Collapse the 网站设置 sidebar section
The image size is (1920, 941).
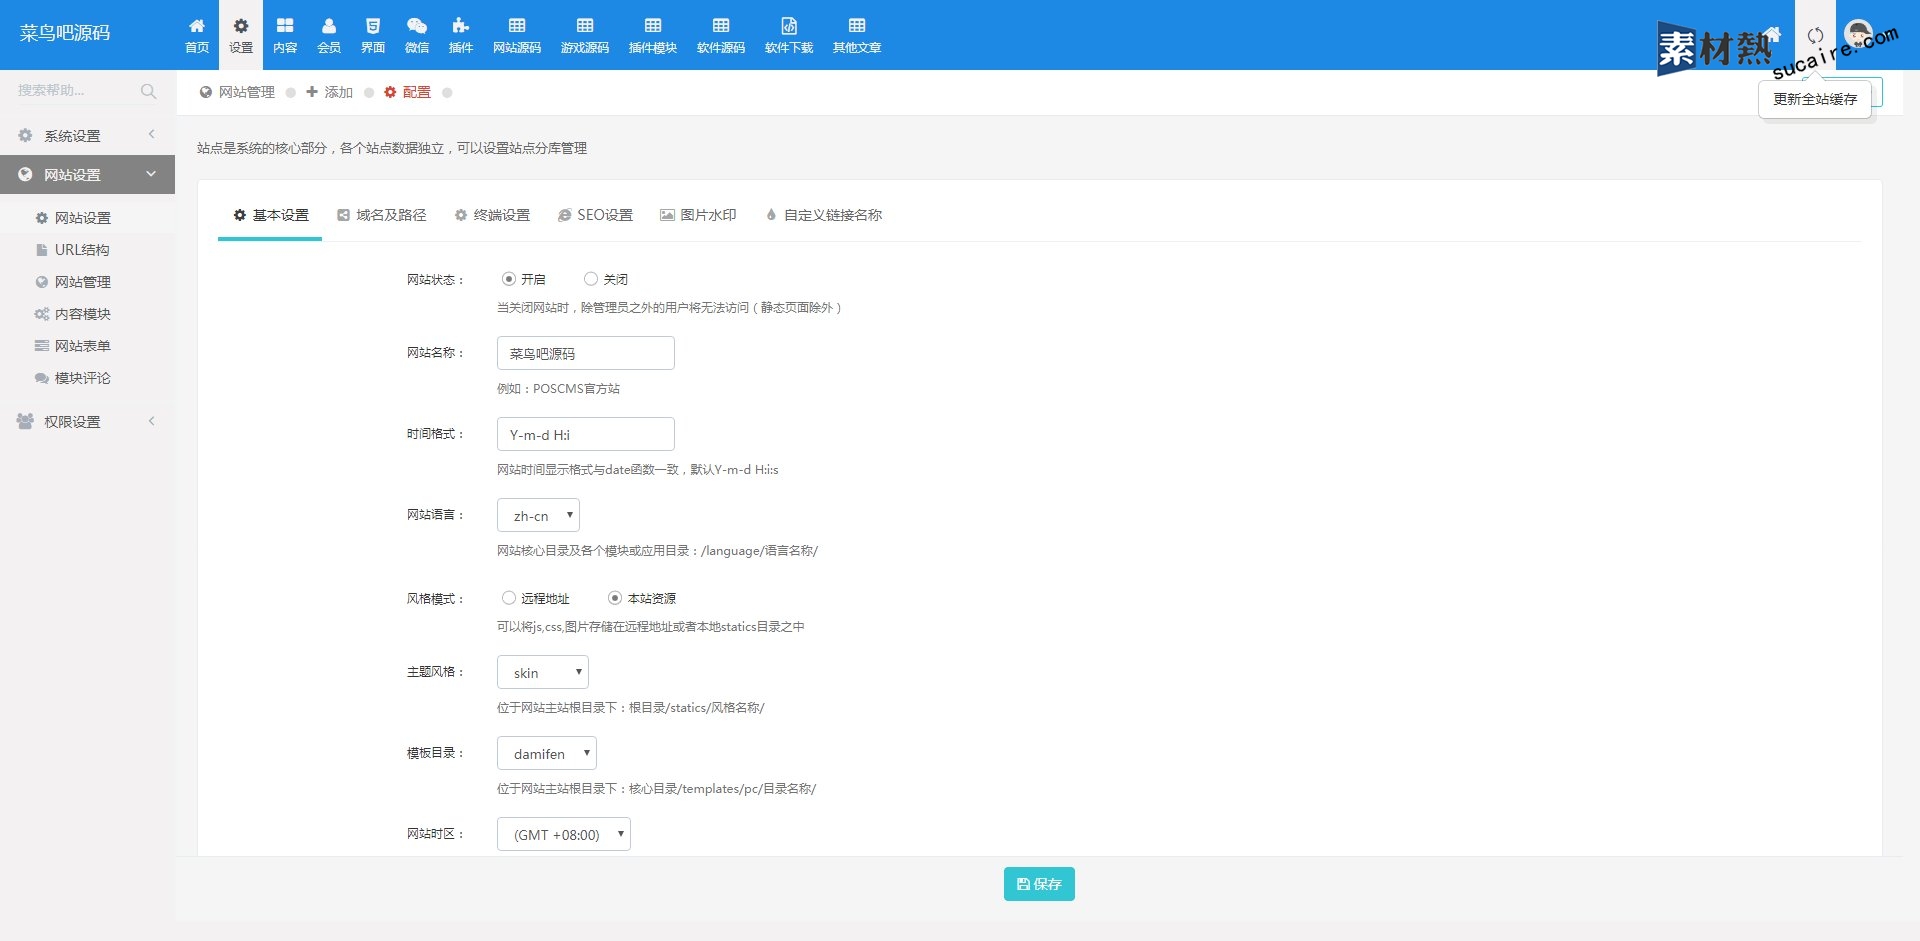tap(88, 174)
